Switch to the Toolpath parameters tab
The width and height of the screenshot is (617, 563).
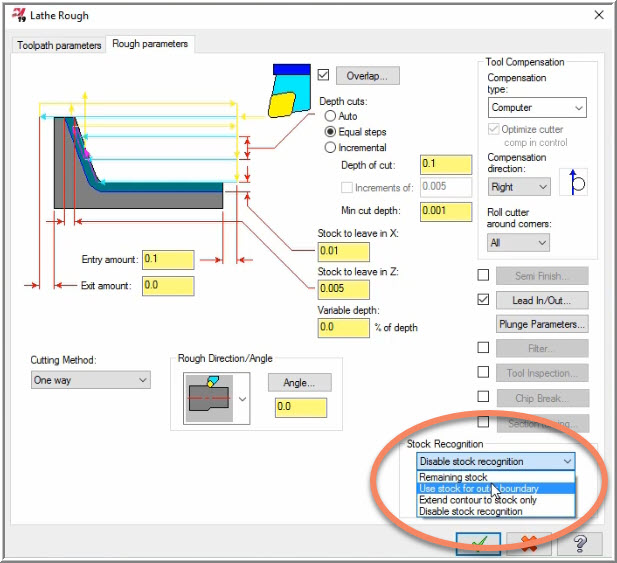point(59,45)
